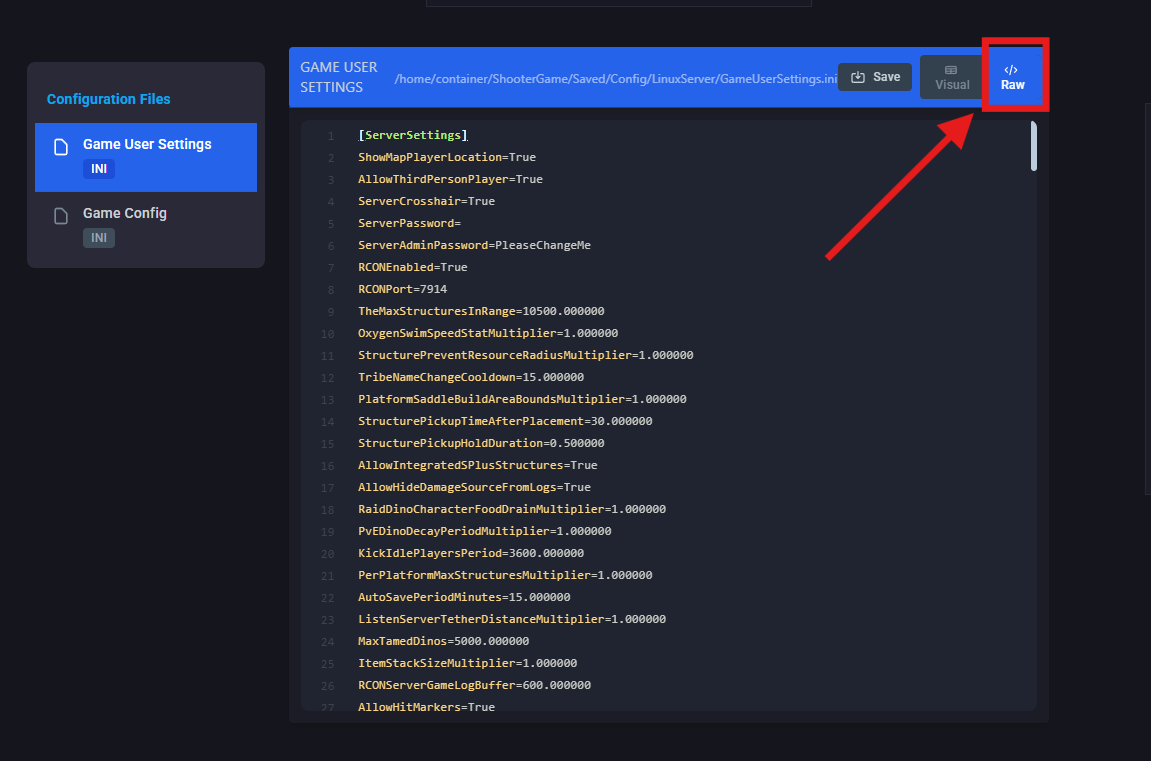
Task: Place cursor on ServerPassword= line
Action: (409, 223)
